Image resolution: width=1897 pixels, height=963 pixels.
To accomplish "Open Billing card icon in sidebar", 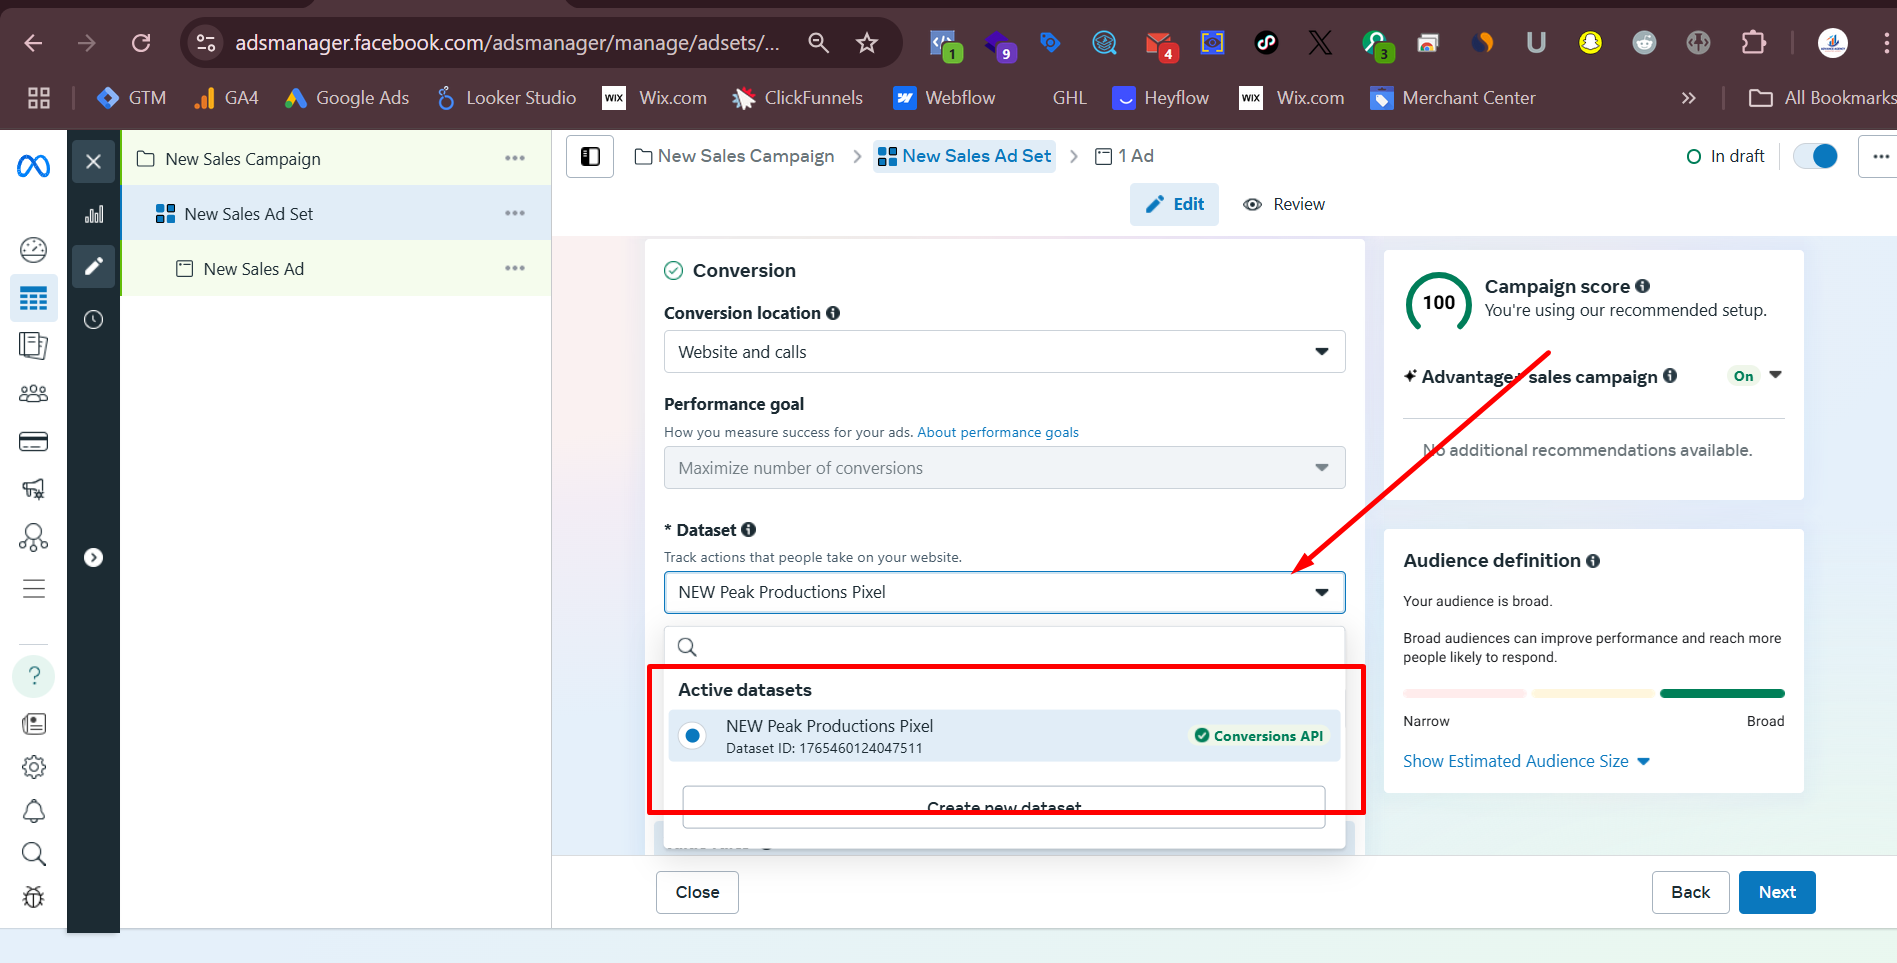I will [x=33, y=441].
